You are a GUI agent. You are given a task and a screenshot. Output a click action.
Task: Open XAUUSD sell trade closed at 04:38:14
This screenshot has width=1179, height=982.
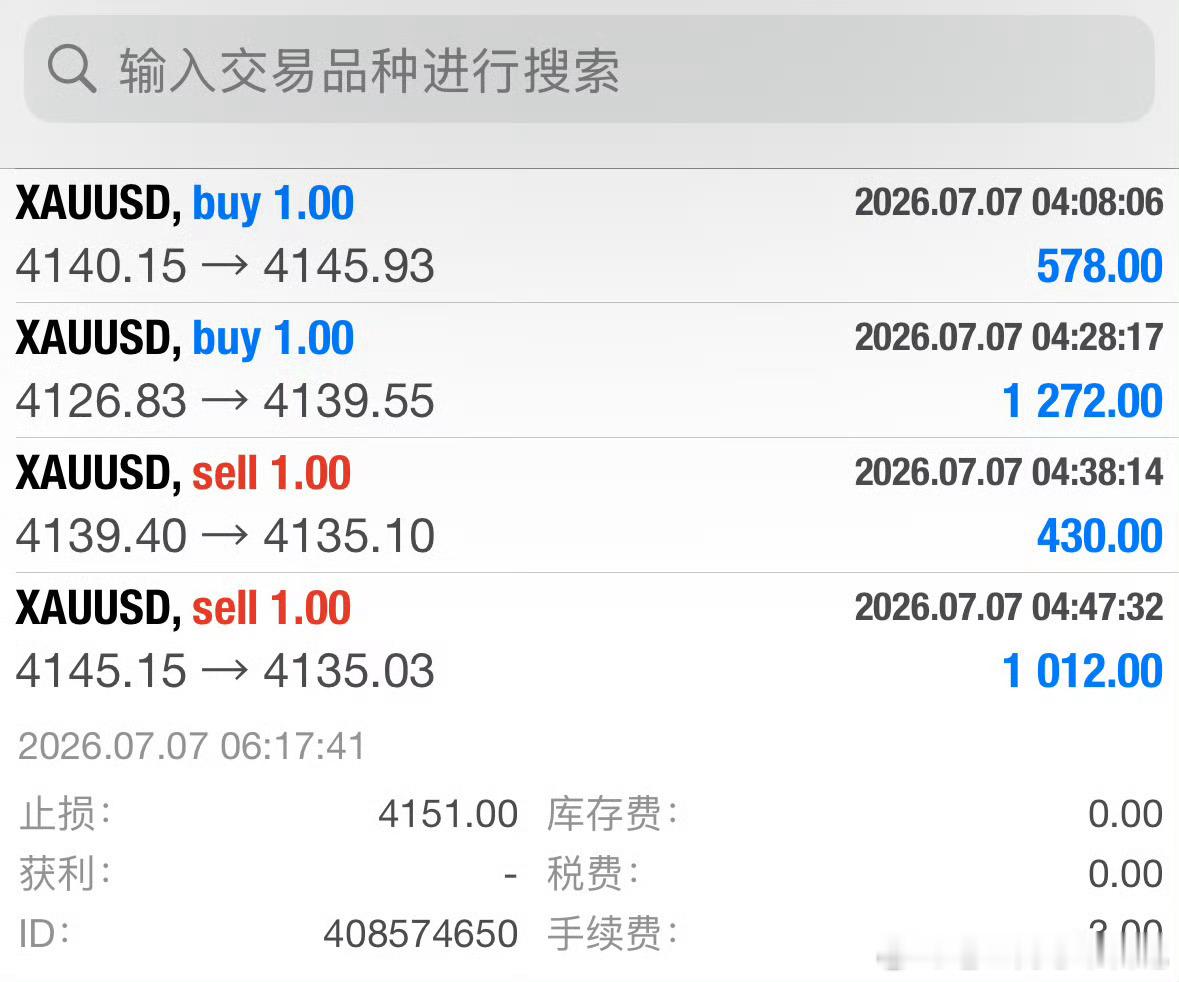590,505
